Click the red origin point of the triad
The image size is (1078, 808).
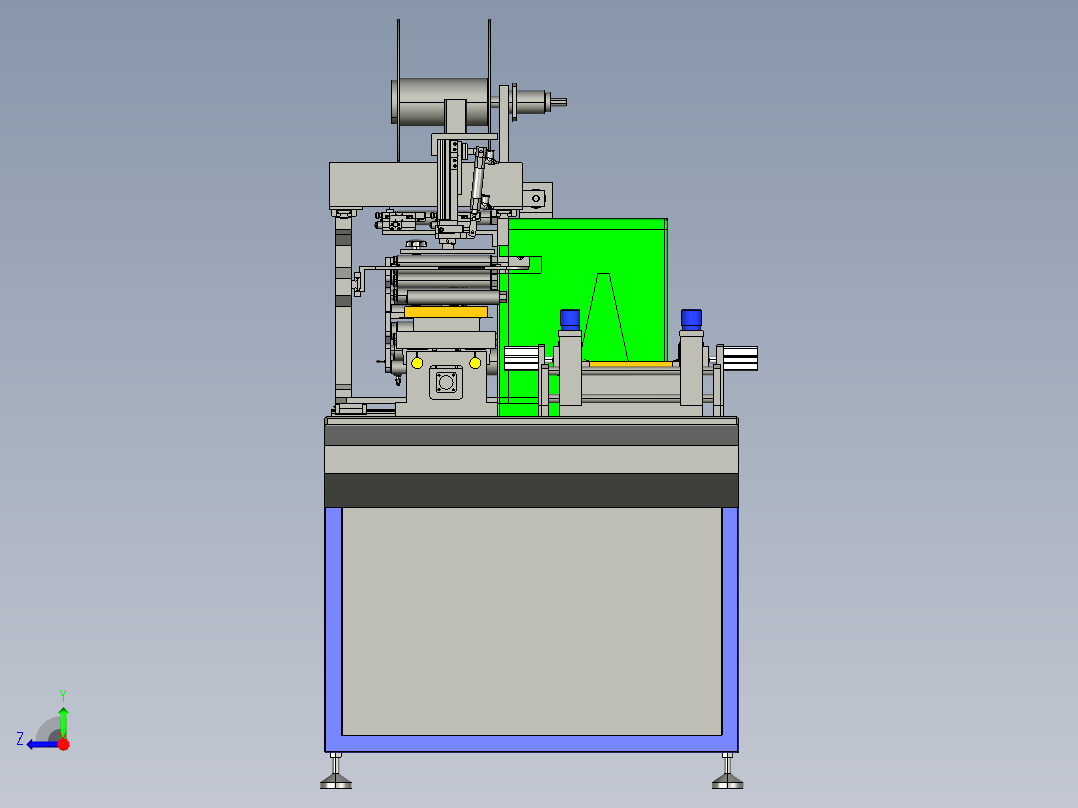pyautogui.click(x=63, y=744)
